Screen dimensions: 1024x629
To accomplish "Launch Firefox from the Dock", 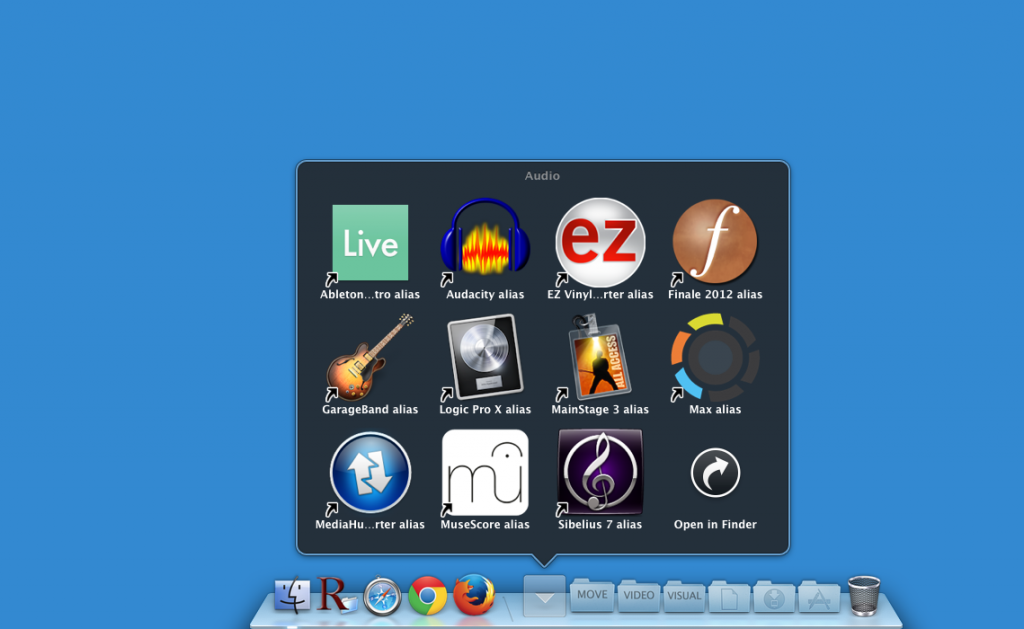I will tap(473, 595).
